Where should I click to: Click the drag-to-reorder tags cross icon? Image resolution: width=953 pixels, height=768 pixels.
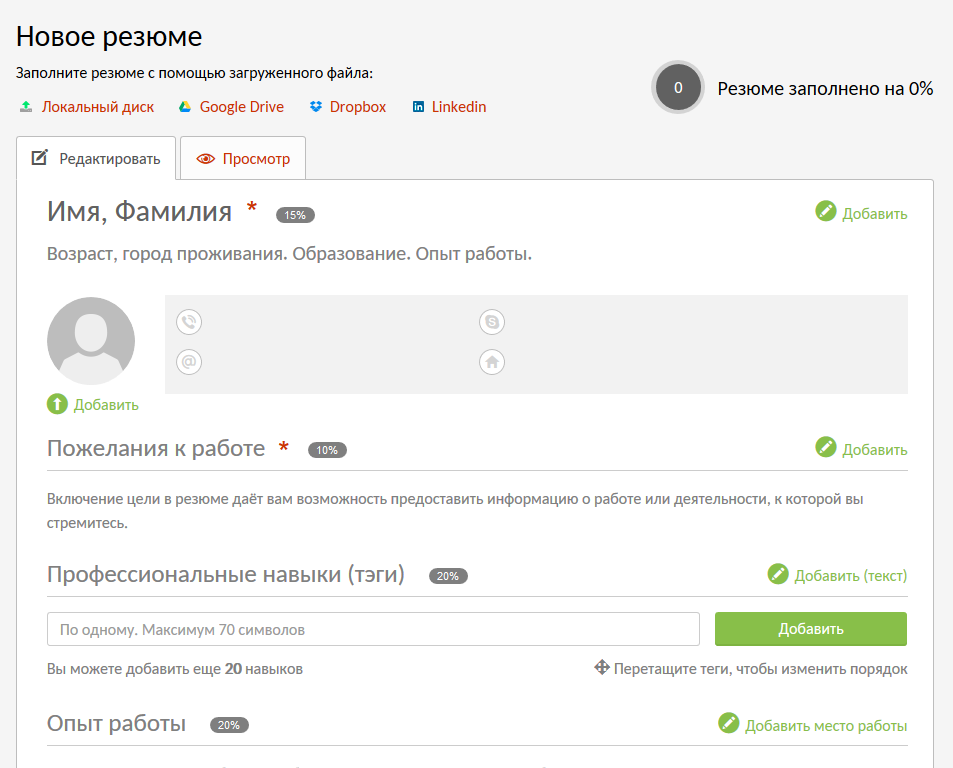click(602, 667)
